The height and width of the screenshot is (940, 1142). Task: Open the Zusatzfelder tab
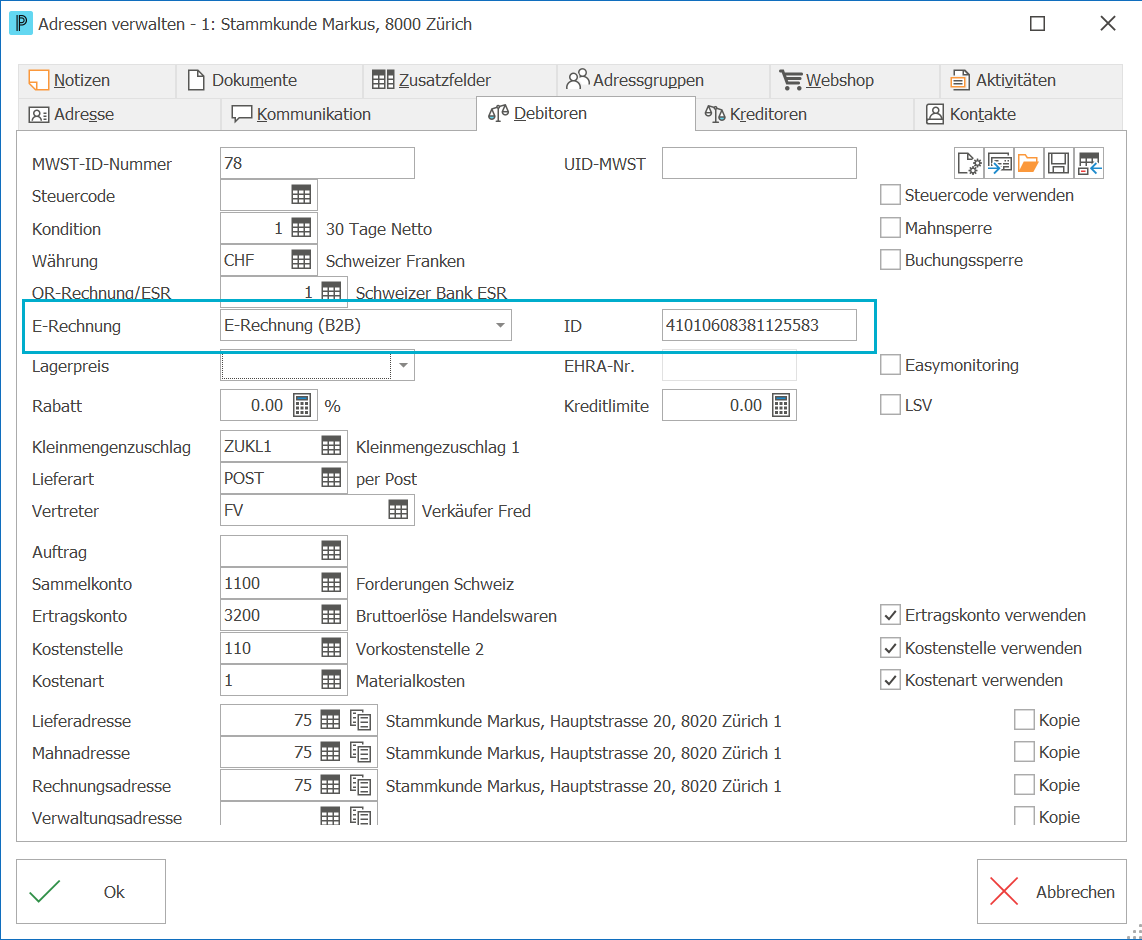click(x=460, y=80)
